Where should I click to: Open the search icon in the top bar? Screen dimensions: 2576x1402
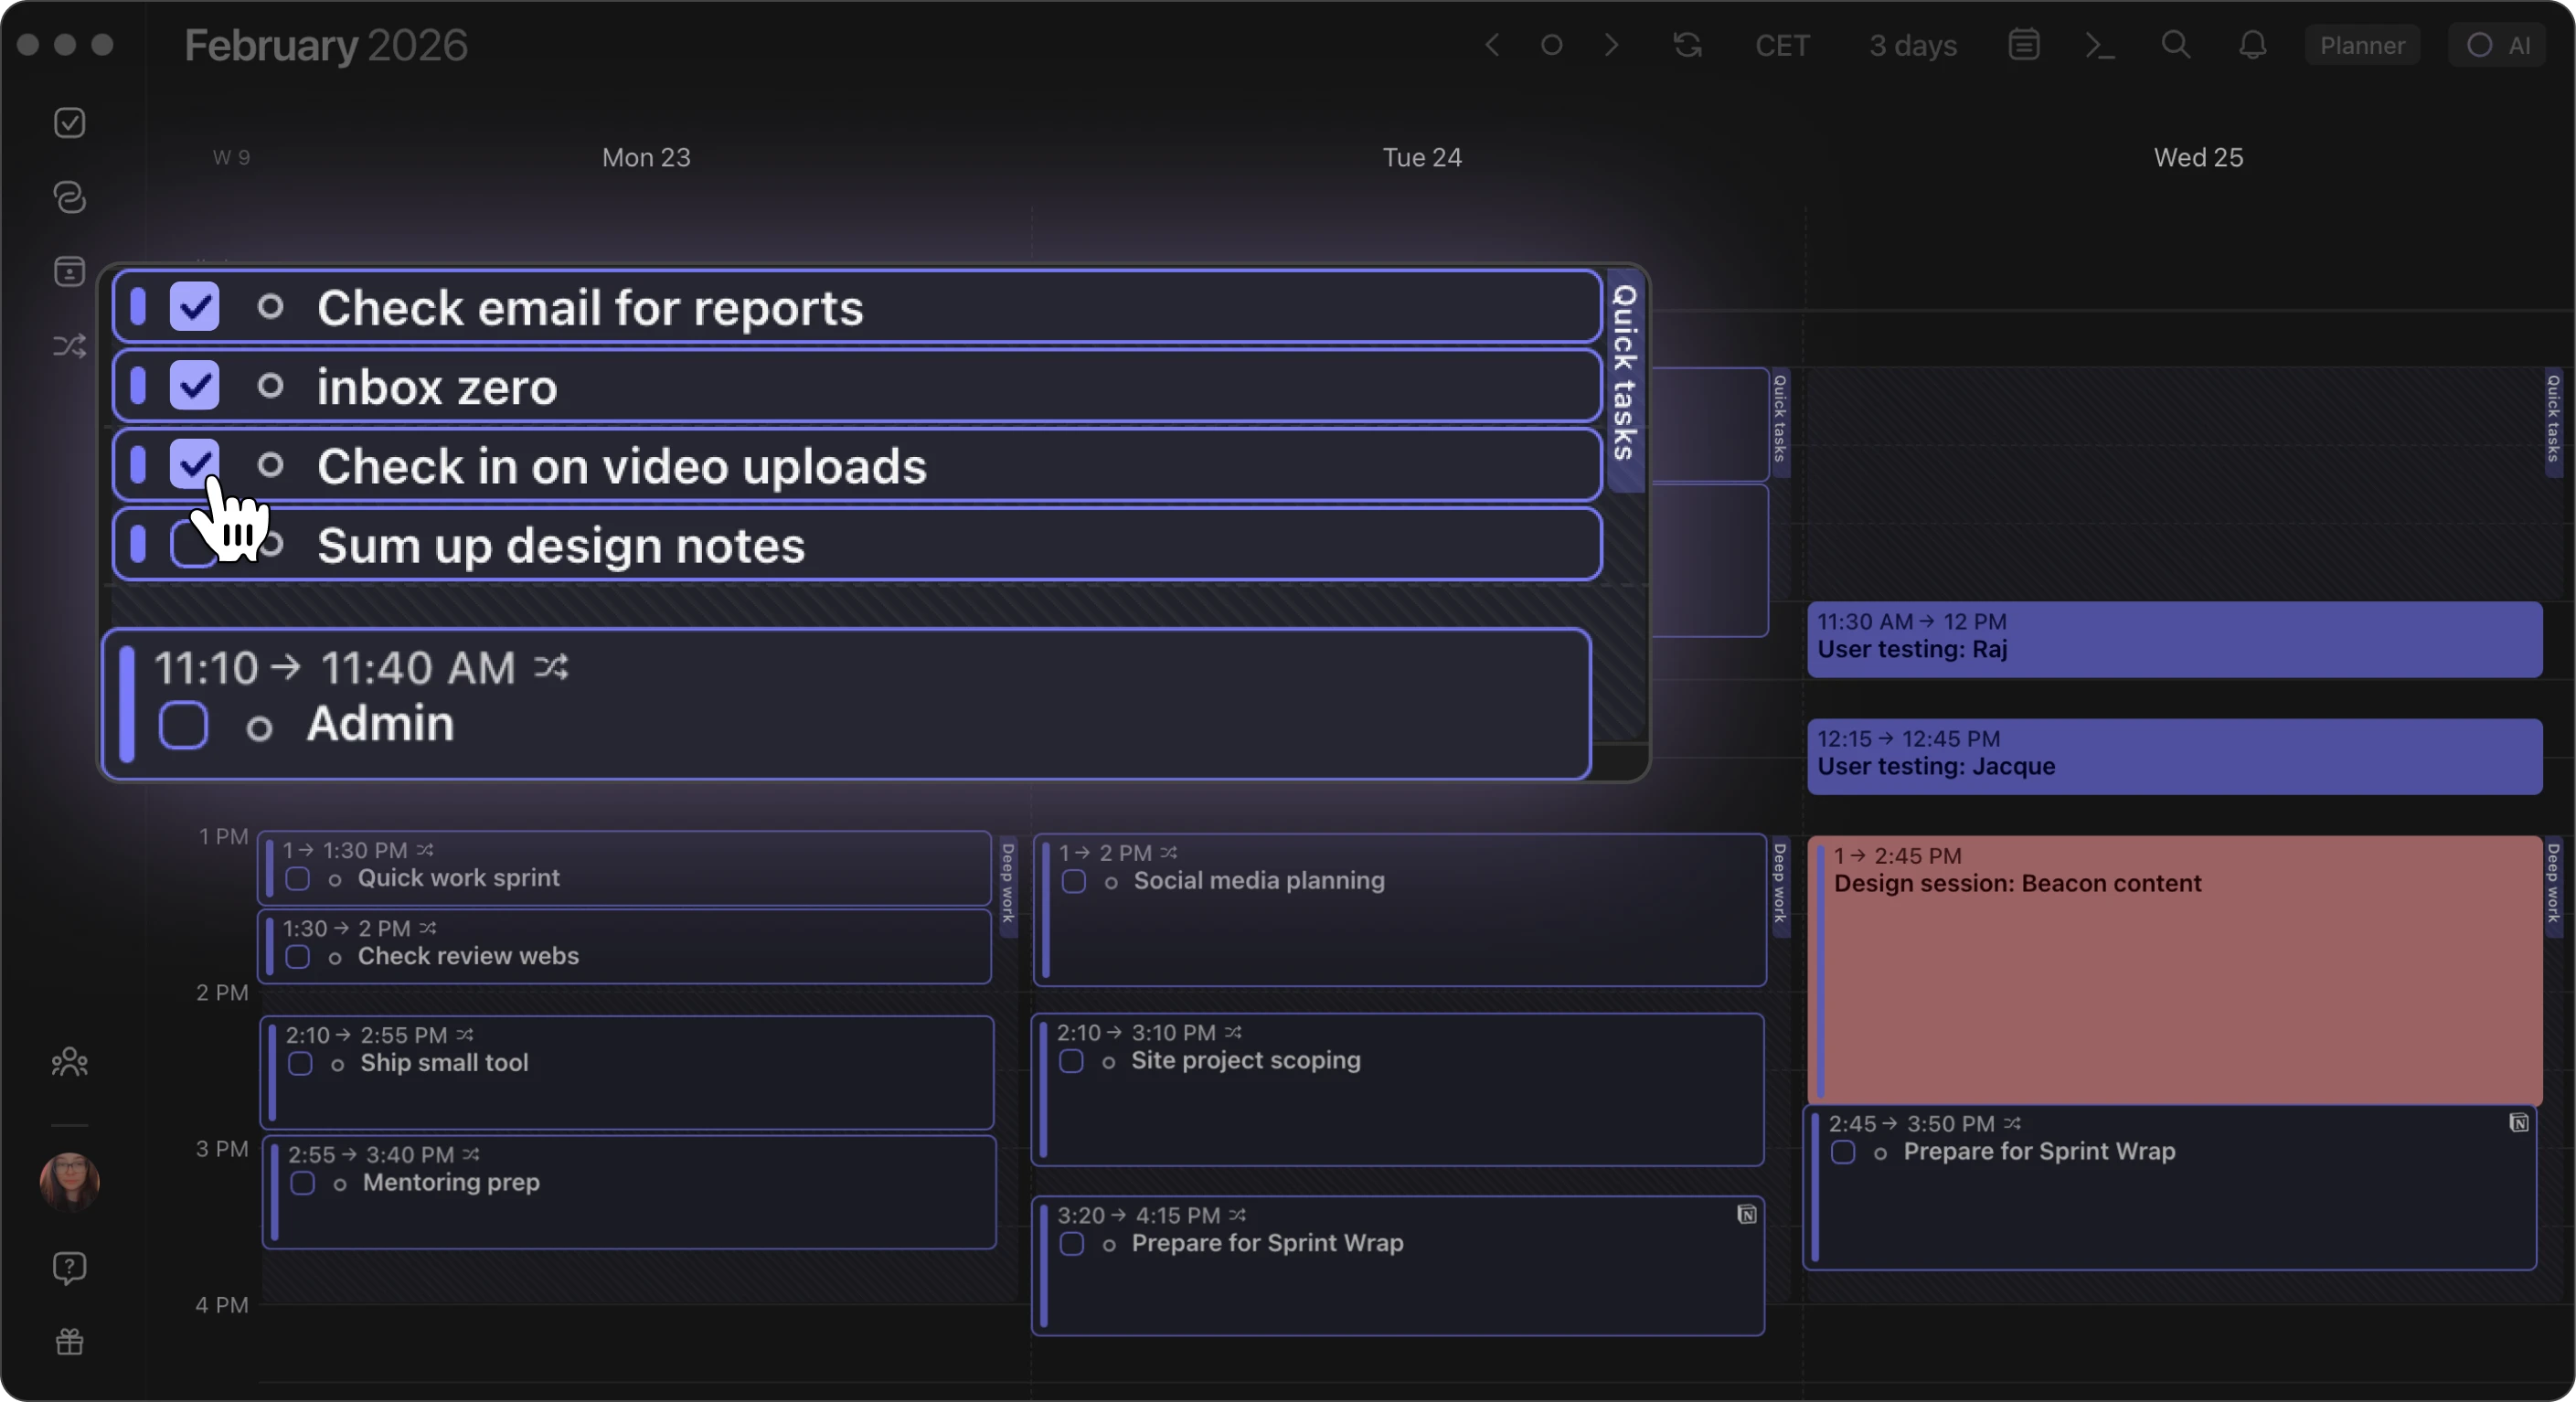[2177, 45]
